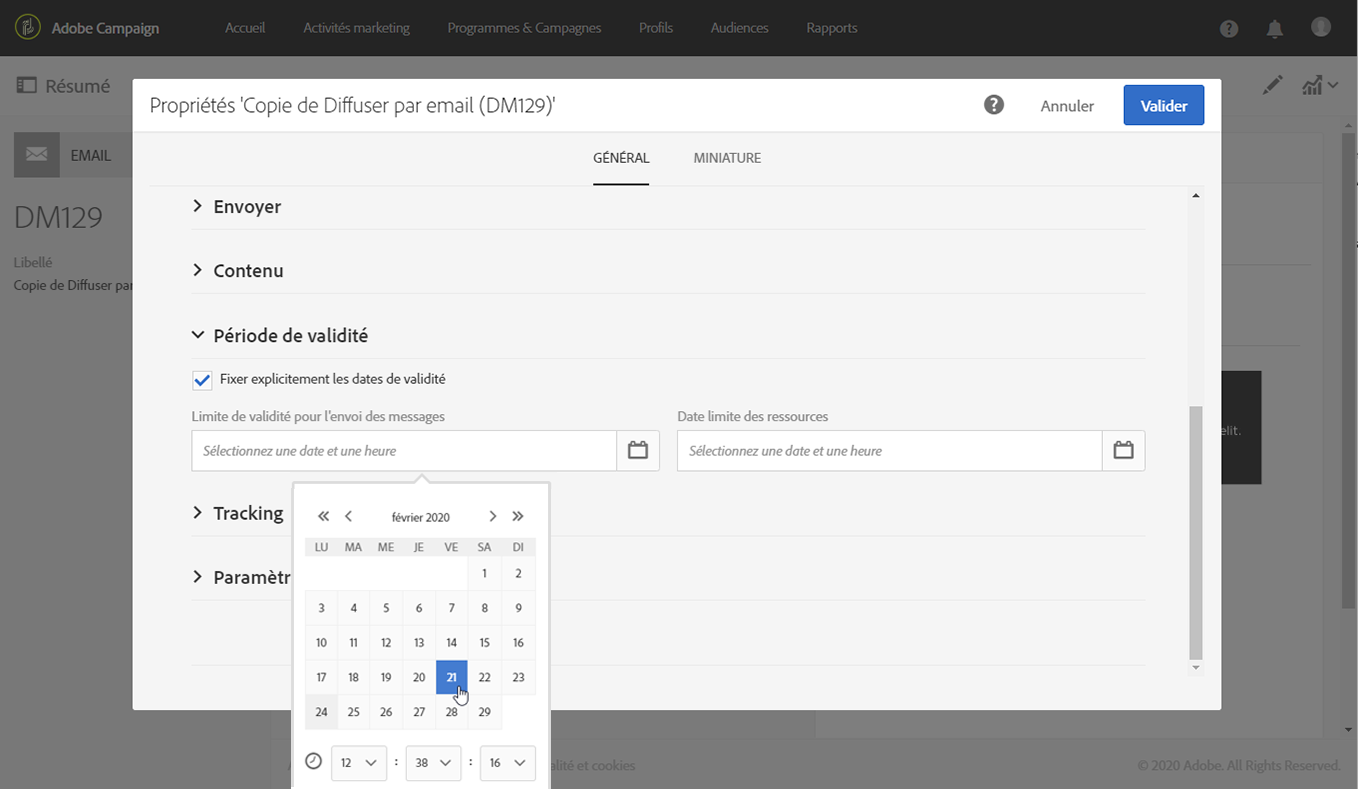The height and width of the screenshot is (789, 1358).
Task: Click the Résumé panel icon
Action: point(26,86)
